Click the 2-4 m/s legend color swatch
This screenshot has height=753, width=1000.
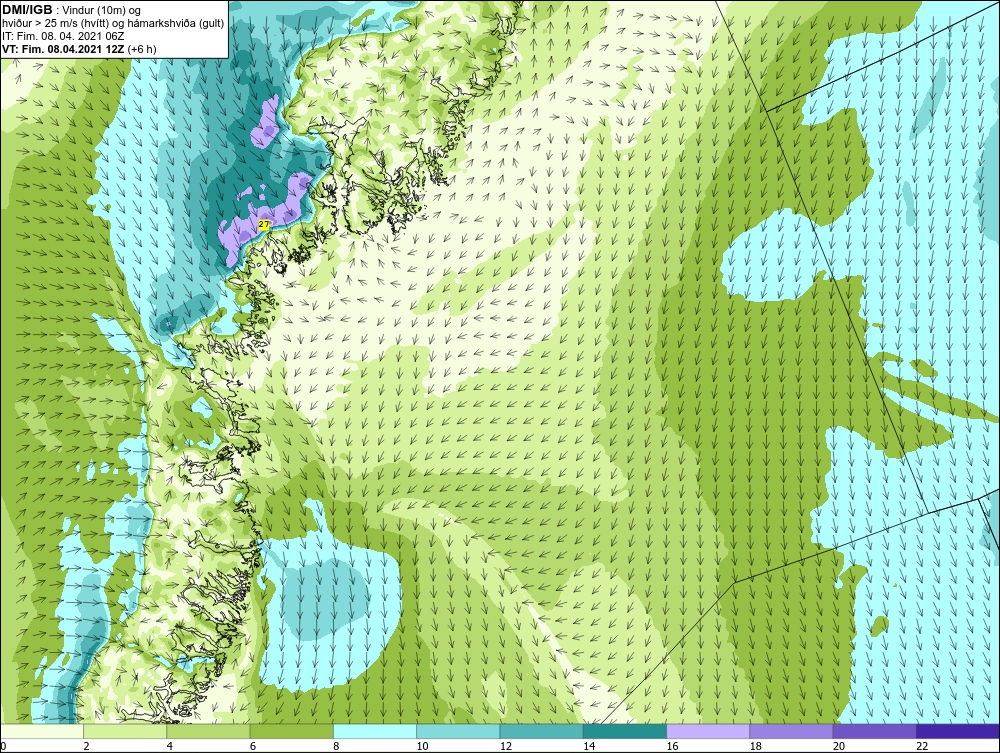point(125,731)
